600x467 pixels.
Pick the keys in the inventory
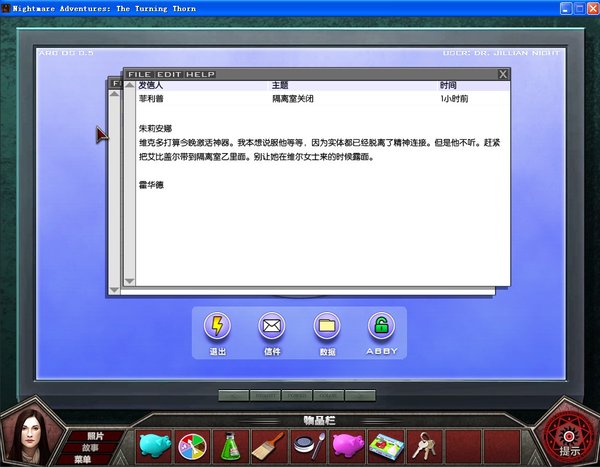[x=424, y=446]
